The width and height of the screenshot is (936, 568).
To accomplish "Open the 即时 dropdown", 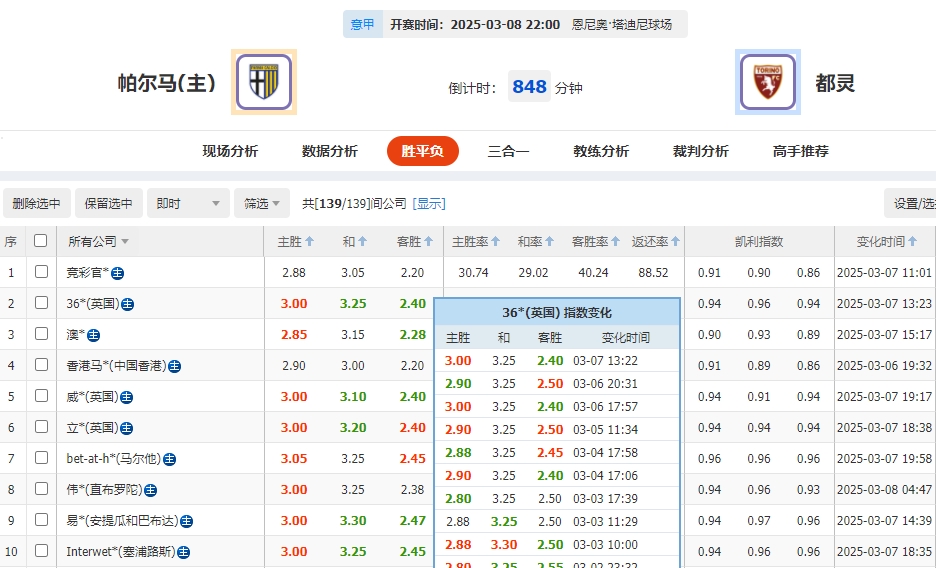I will [188, 204].
